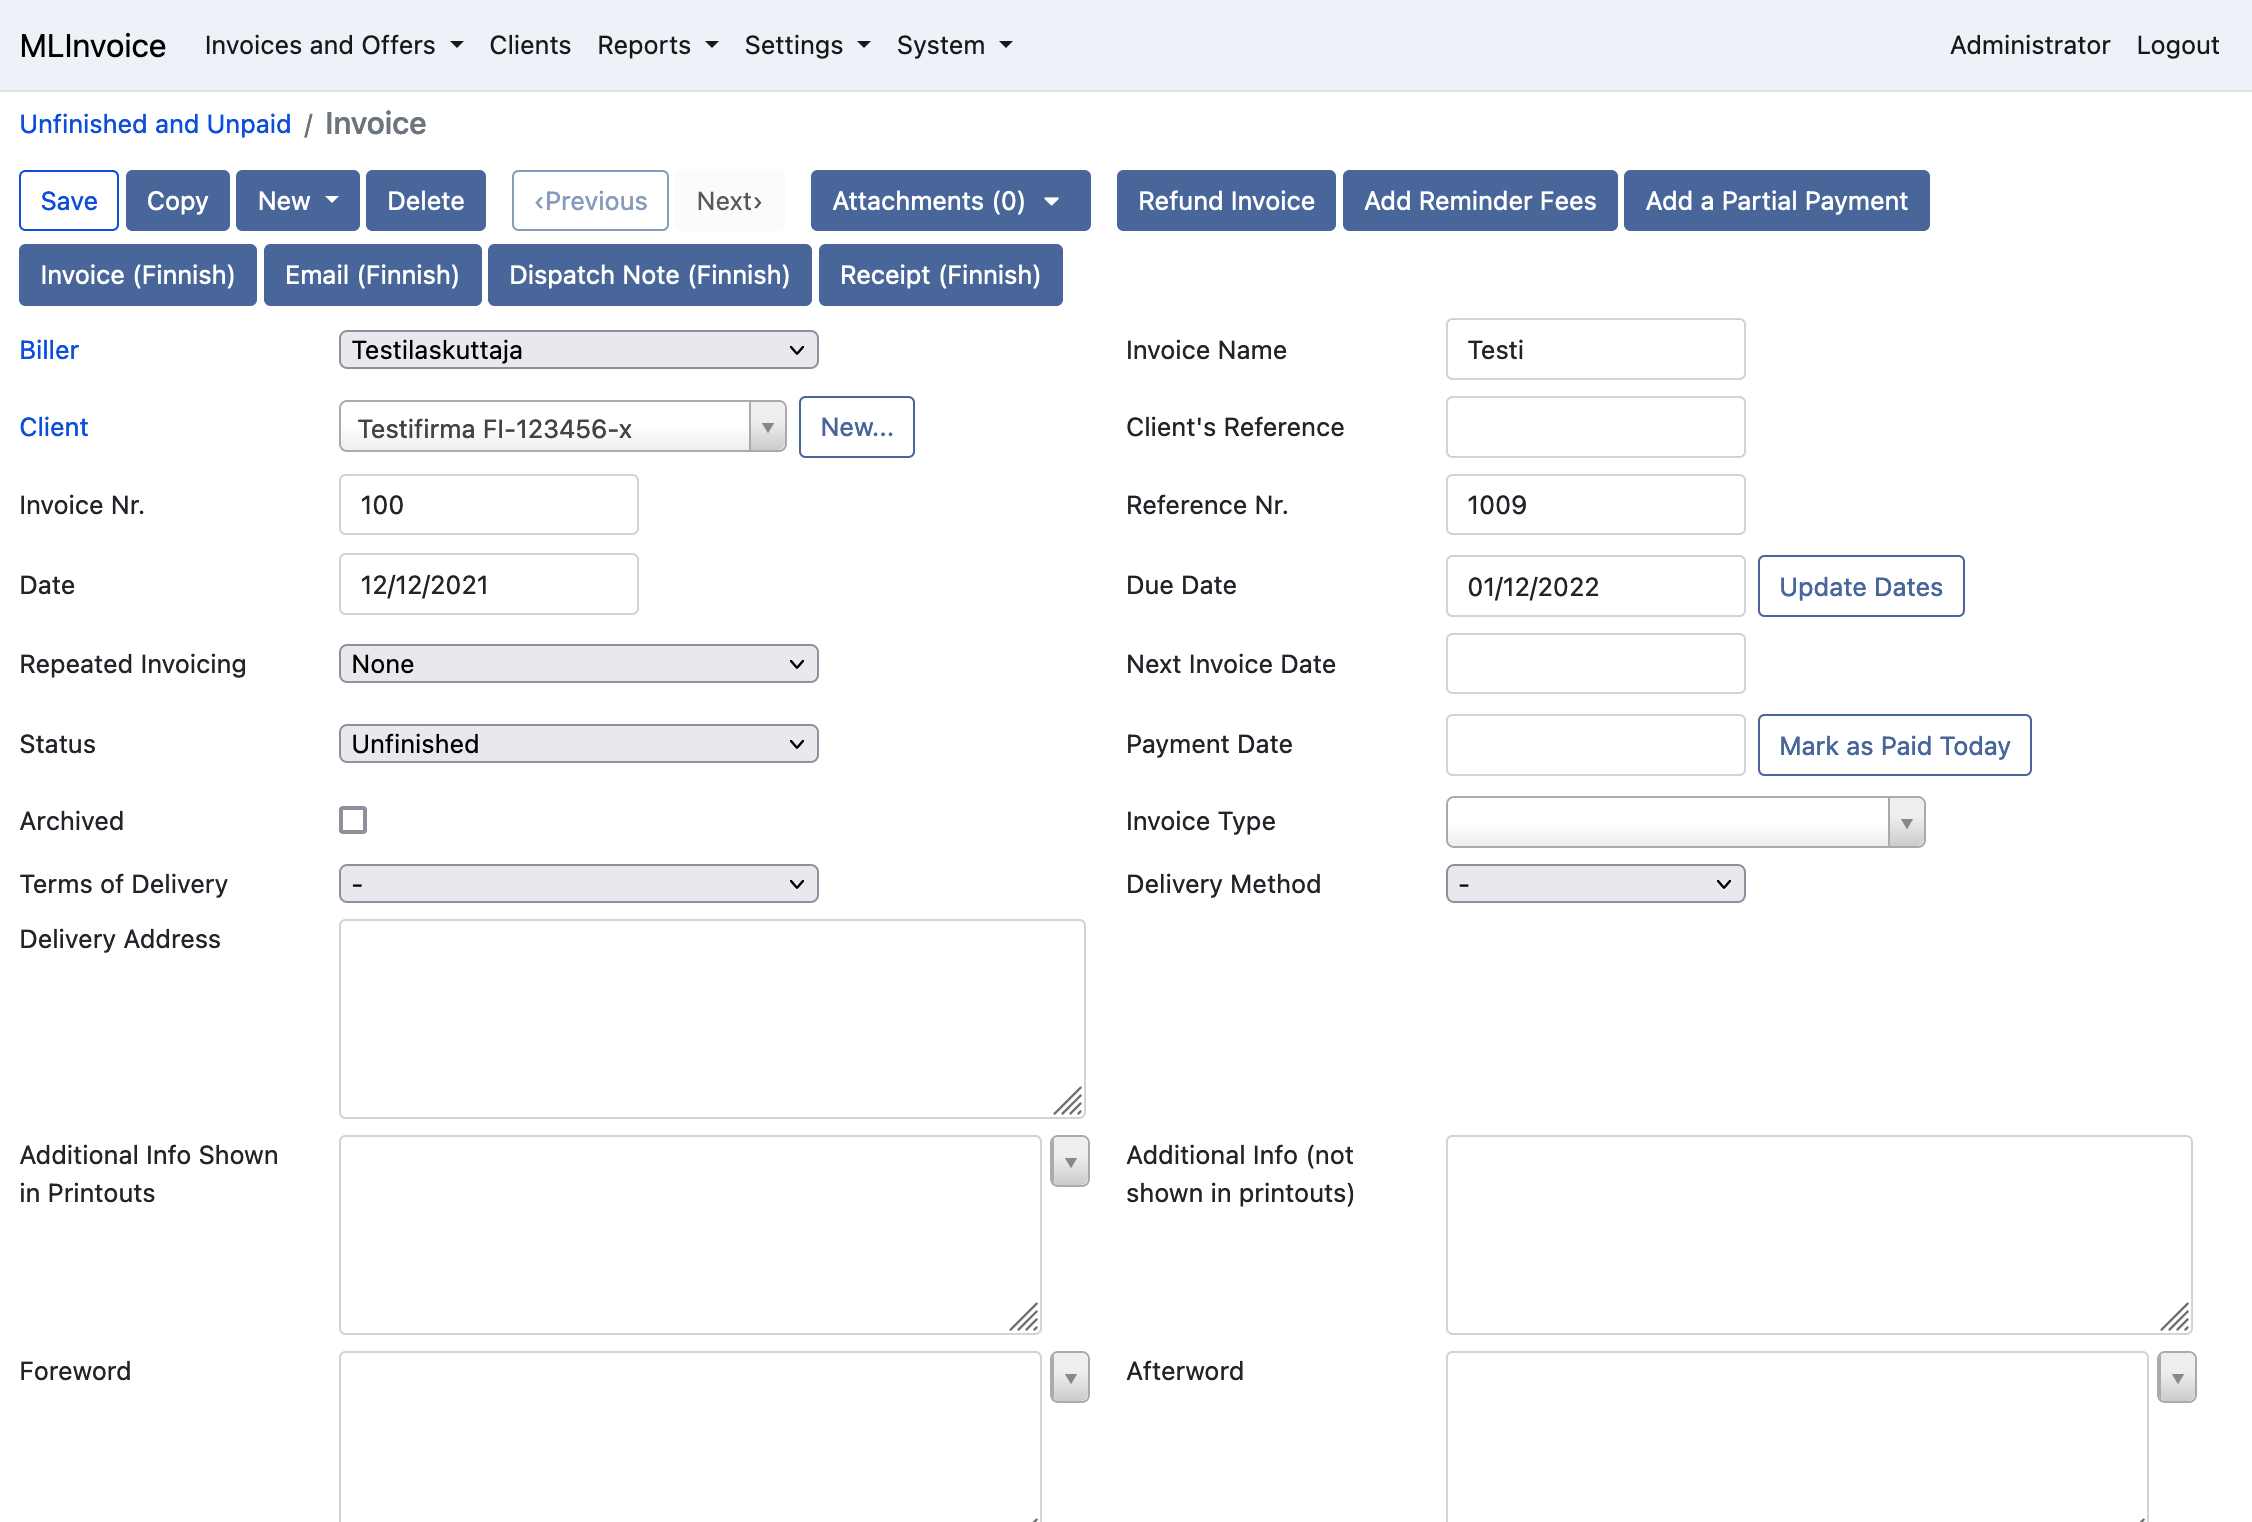
Task: Print Invoice (Finnish)
Action: point(138,275)
